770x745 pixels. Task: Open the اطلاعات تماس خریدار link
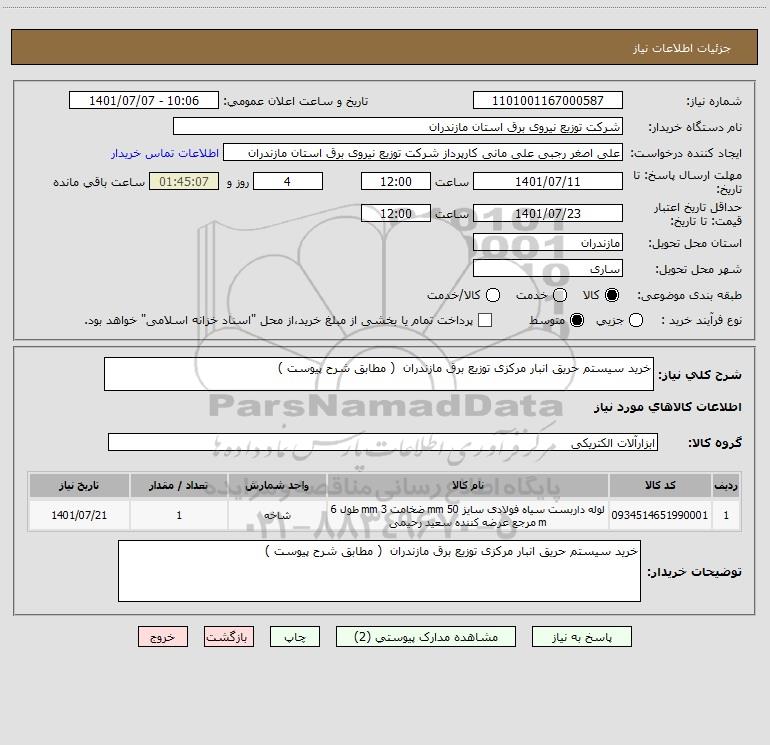click(165, 153)
